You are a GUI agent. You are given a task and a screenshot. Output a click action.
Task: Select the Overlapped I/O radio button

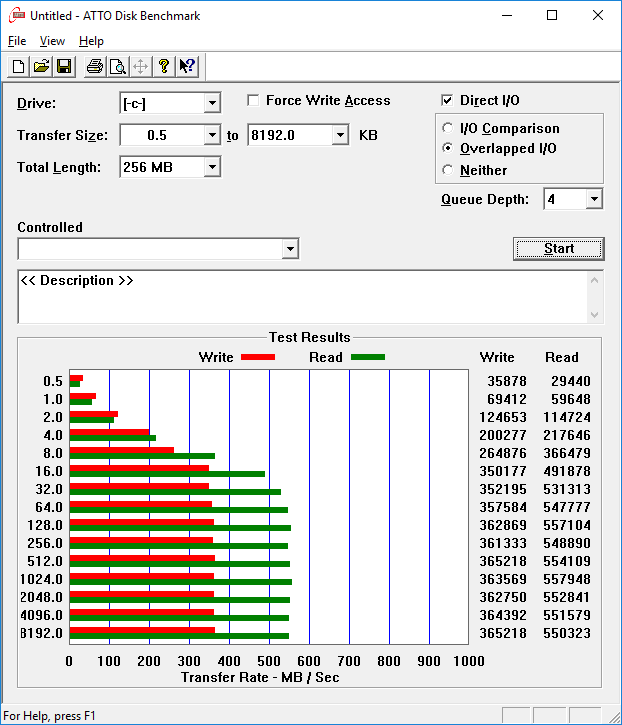click(448, 148)
